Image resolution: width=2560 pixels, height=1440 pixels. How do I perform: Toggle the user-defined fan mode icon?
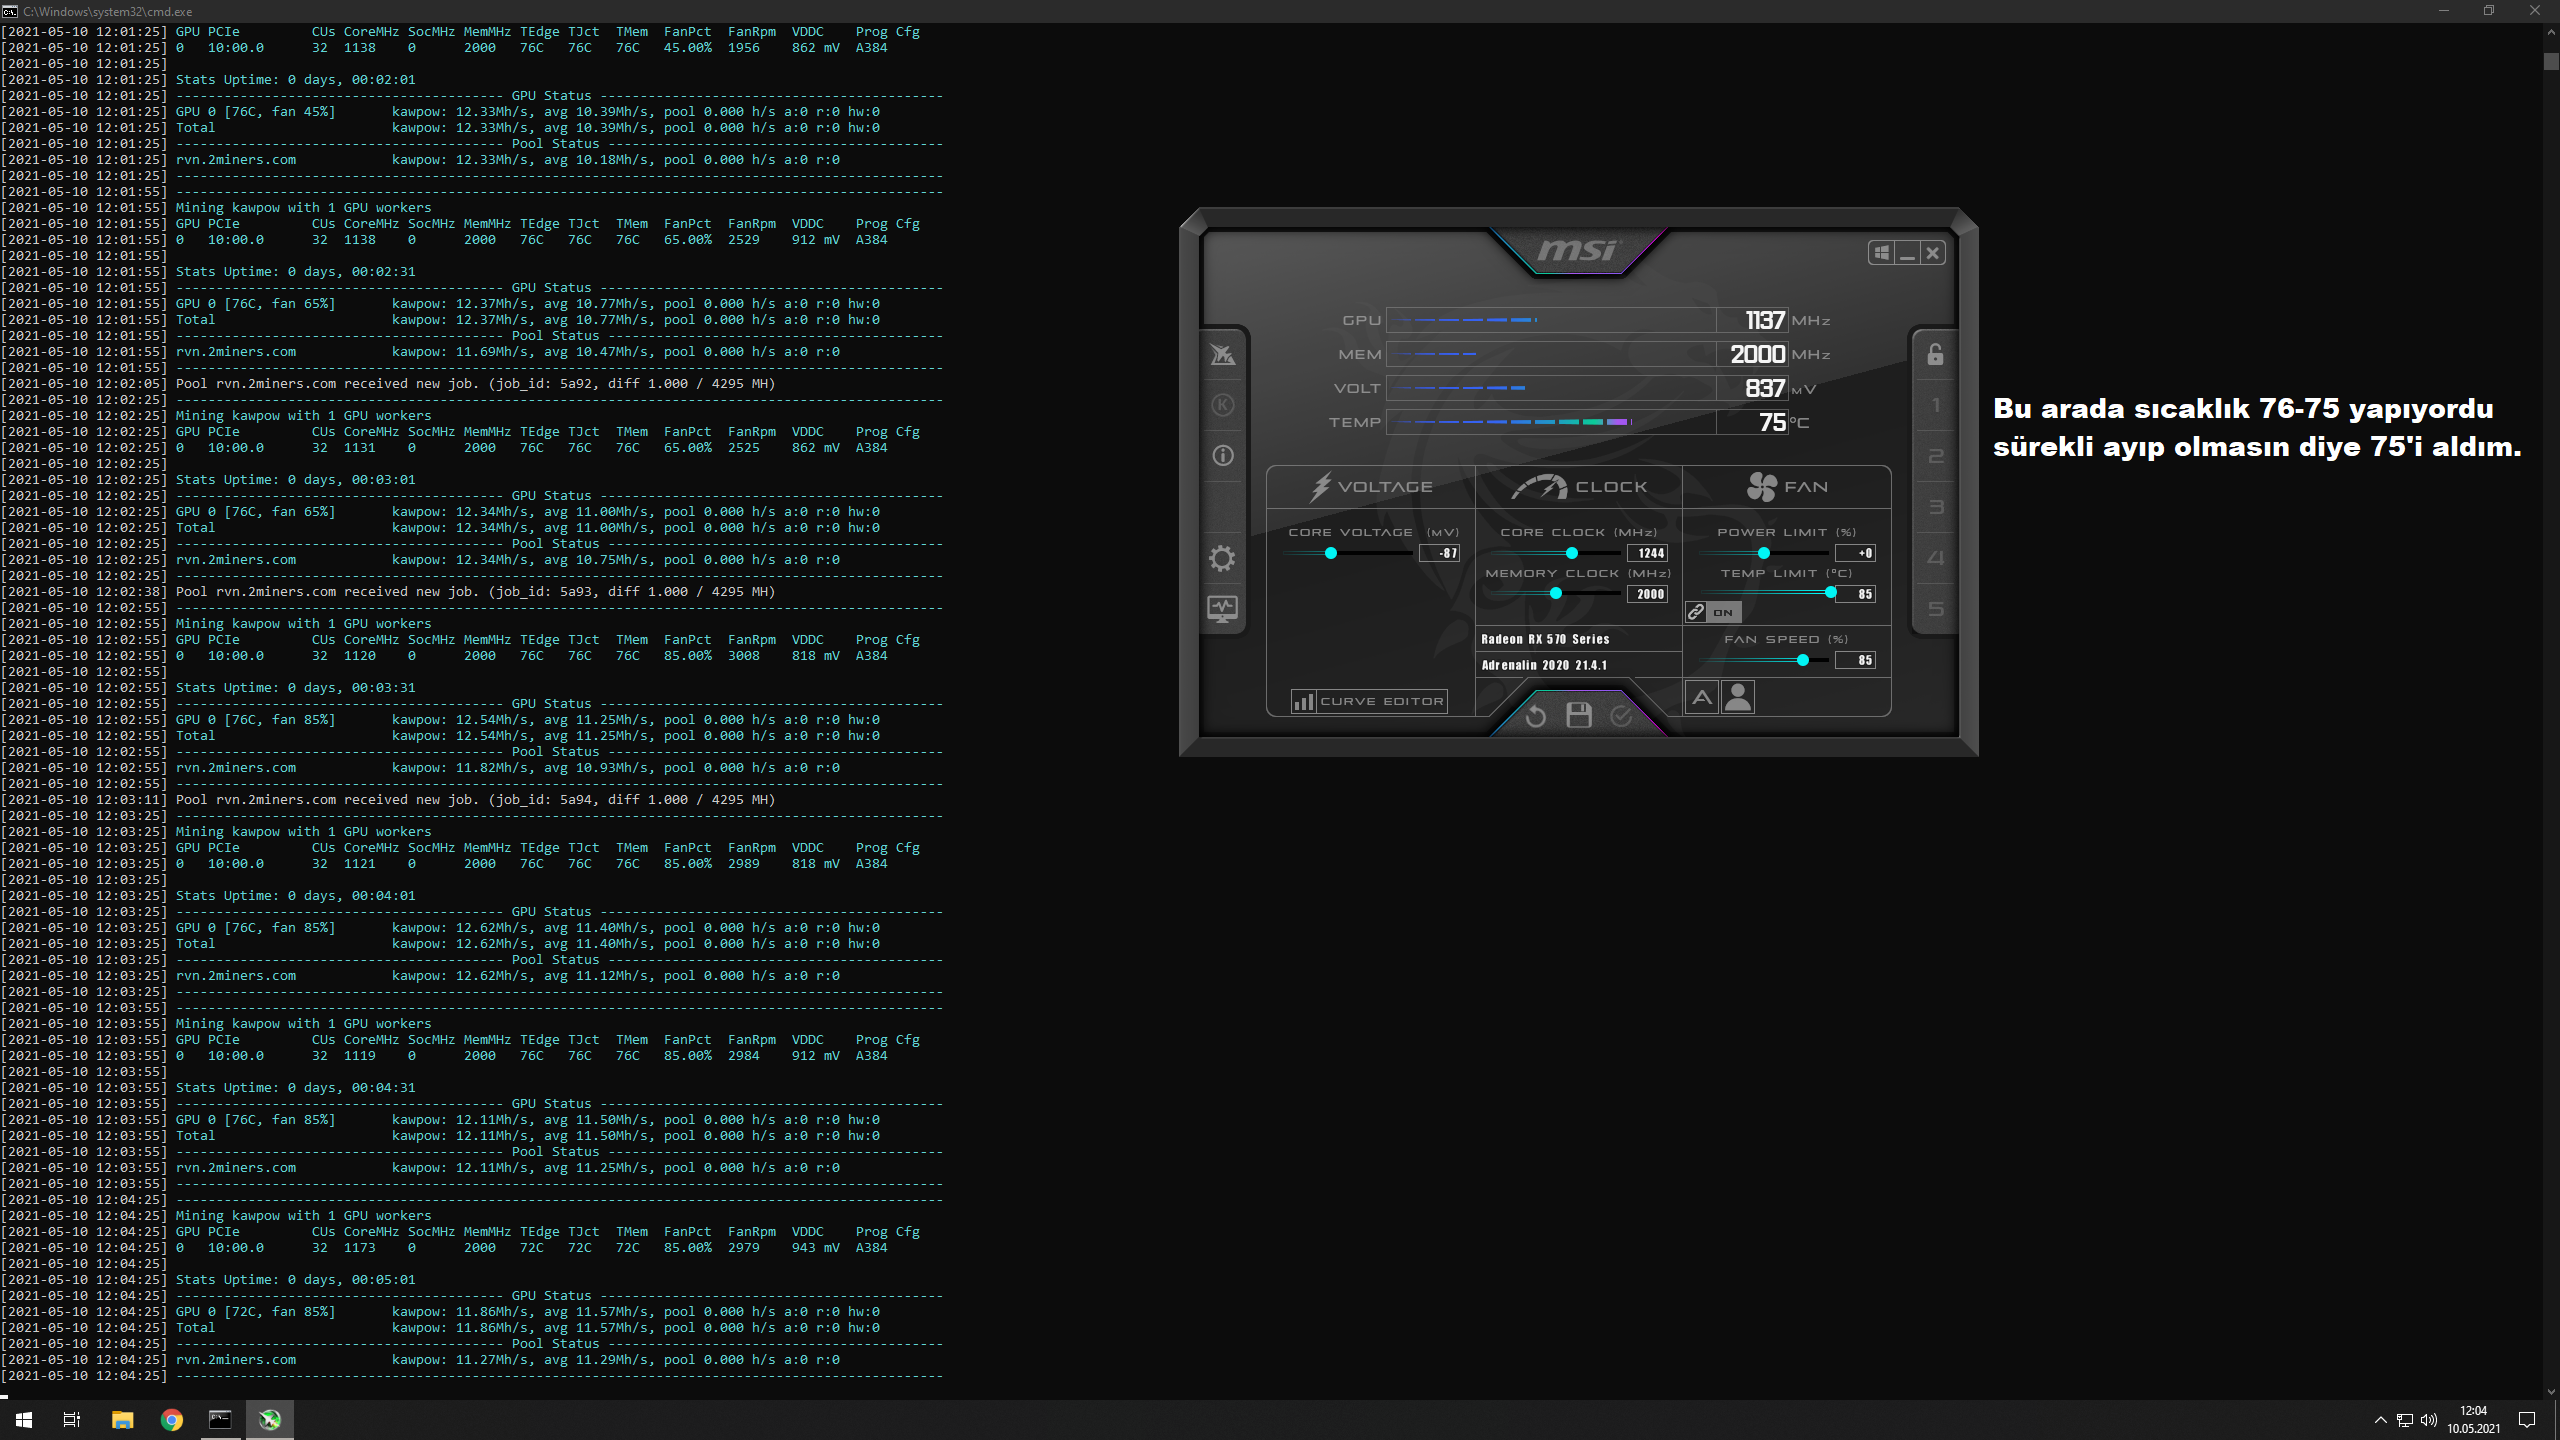pos(1738,697)
